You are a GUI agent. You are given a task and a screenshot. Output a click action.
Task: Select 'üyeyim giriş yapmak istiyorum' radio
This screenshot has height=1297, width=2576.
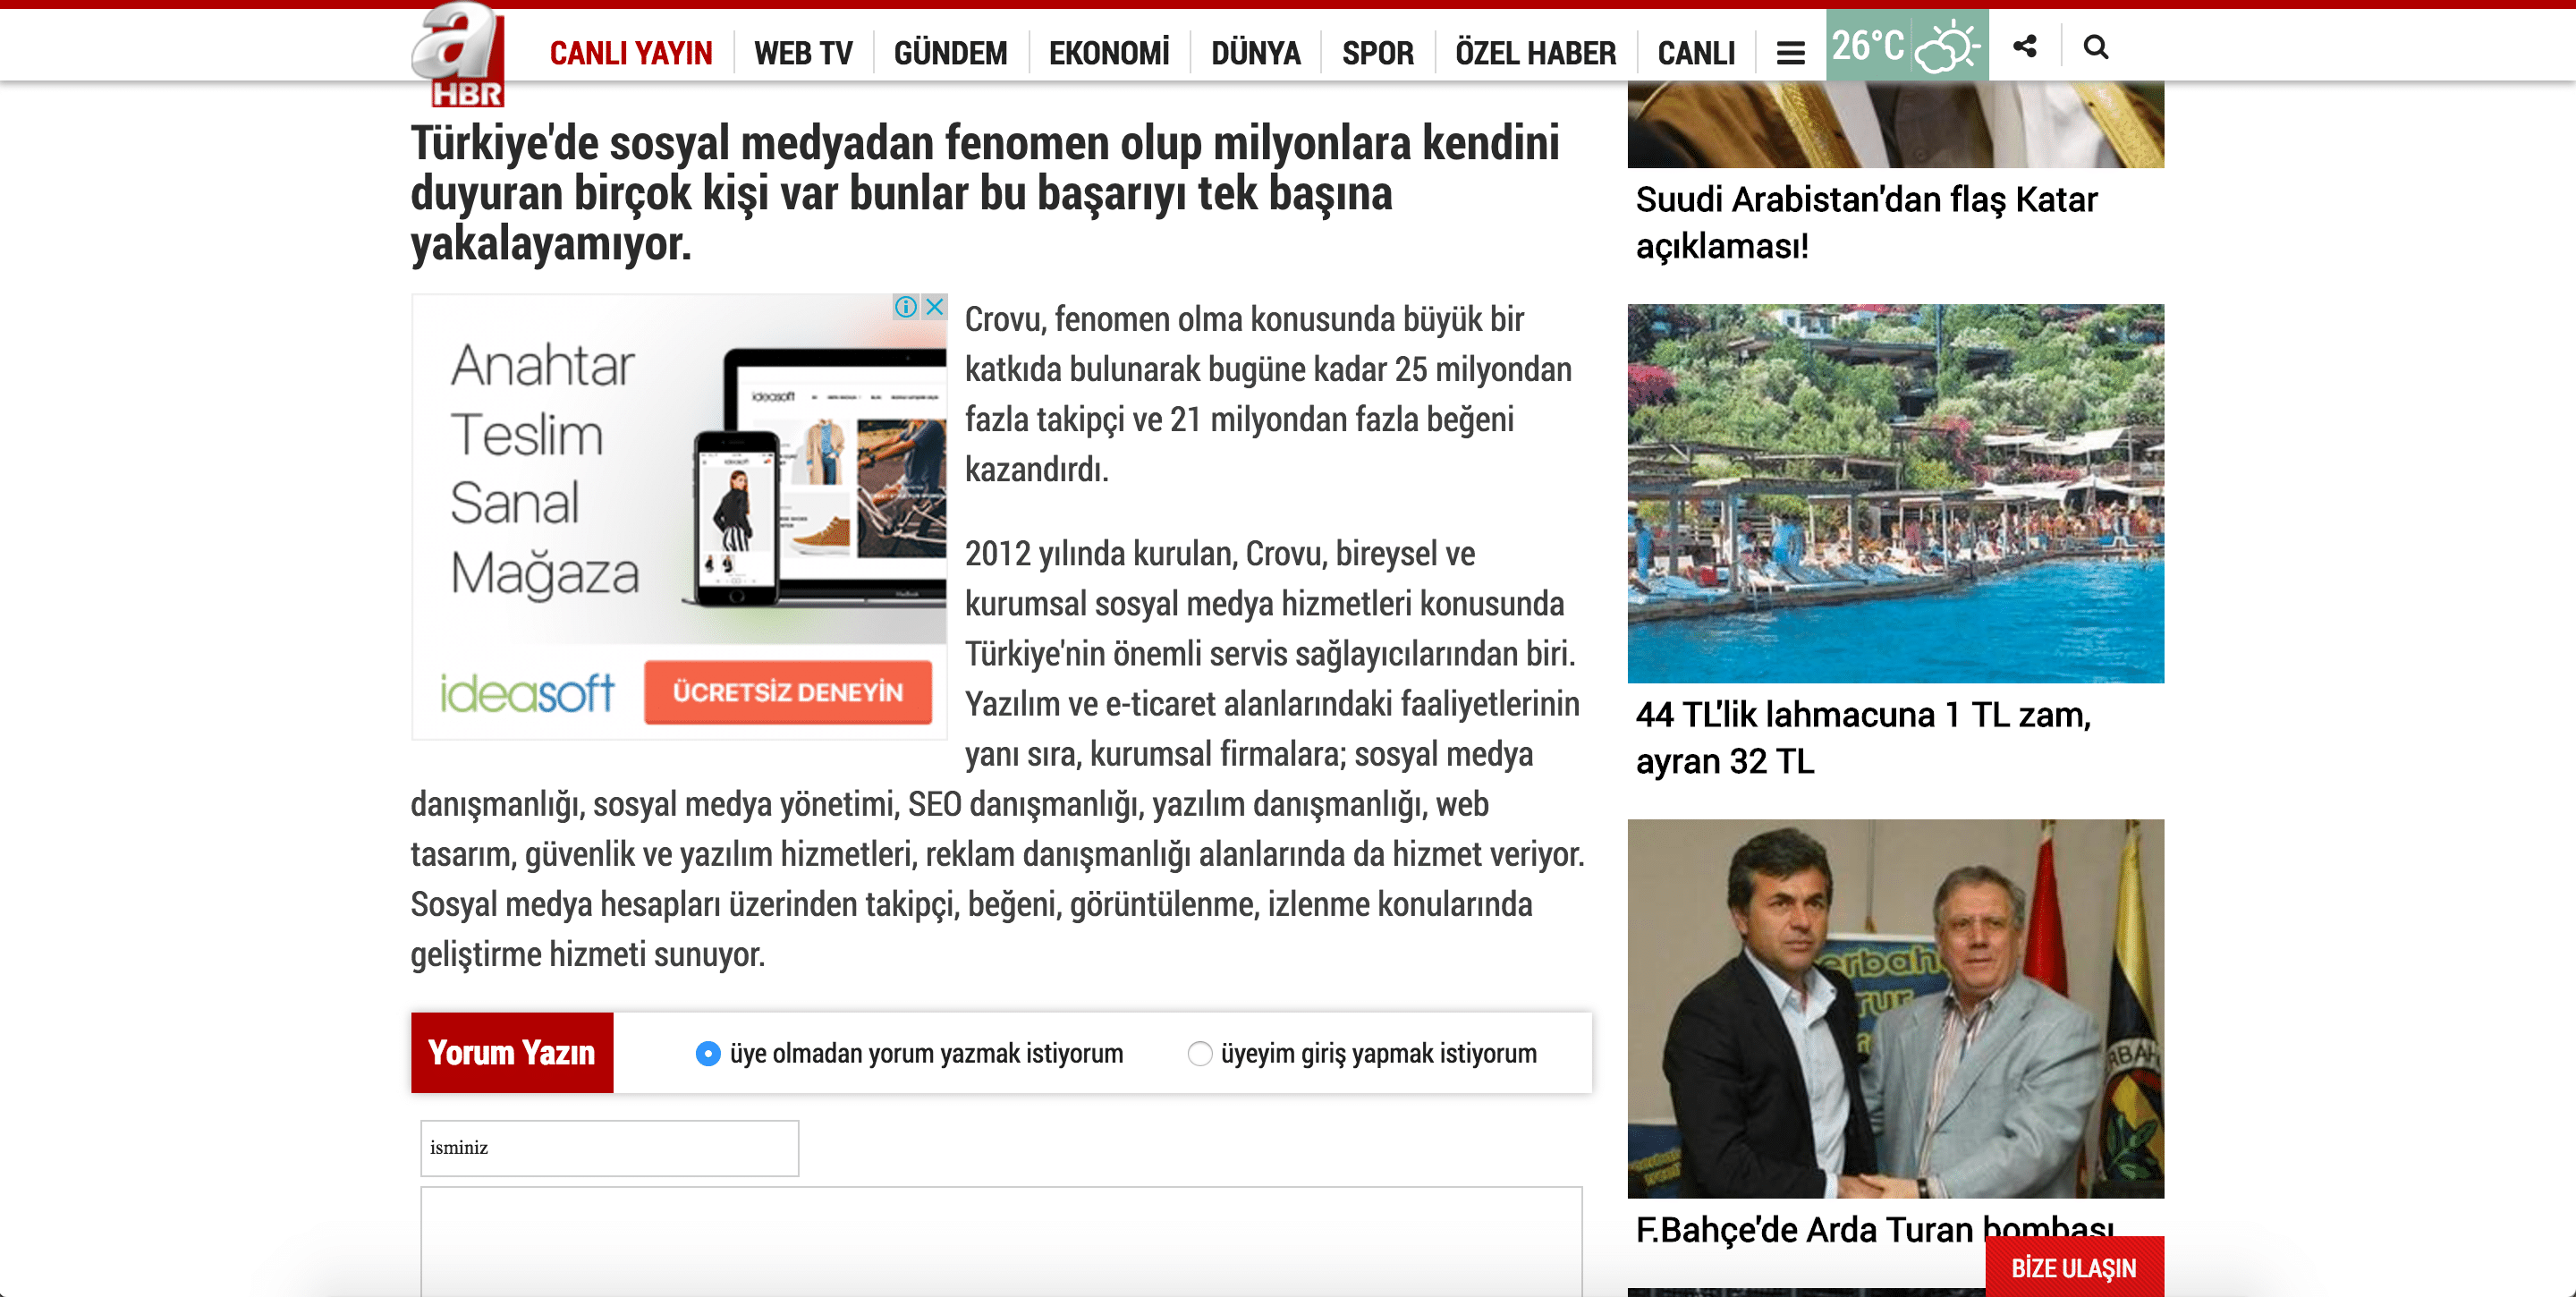click(1199, 1053)
